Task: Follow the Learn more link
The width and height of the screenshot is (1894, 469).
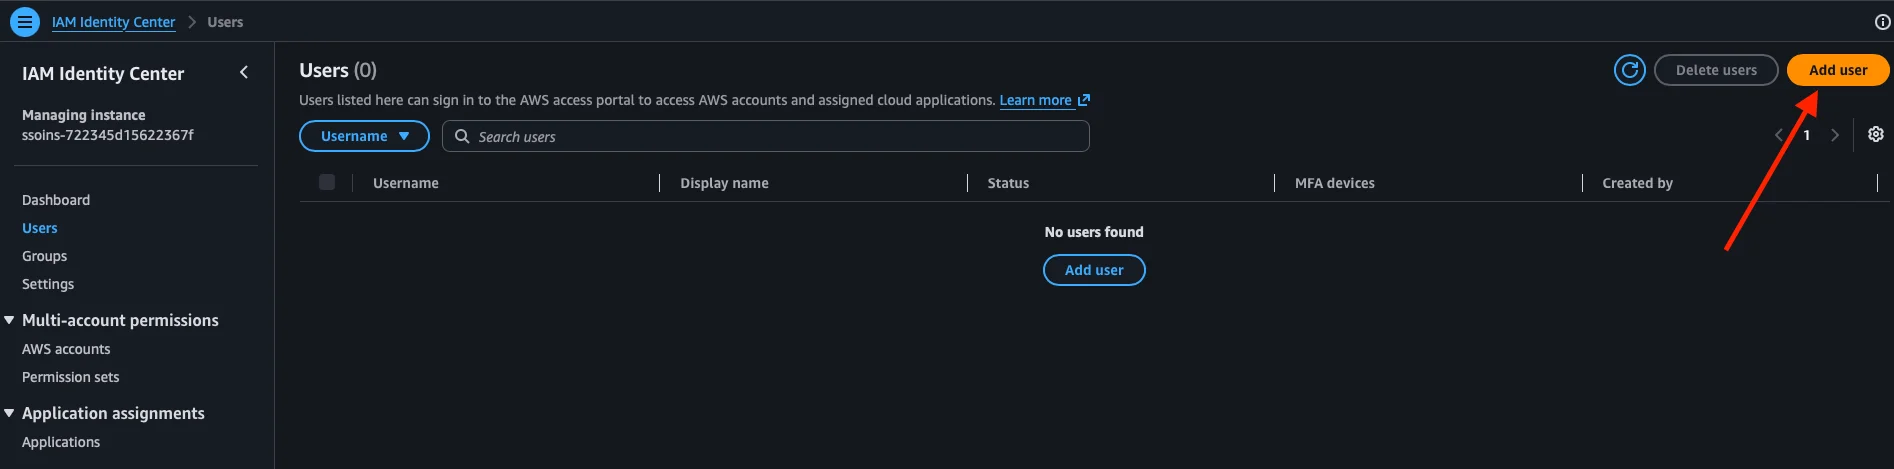Action: pos(1035,100)
